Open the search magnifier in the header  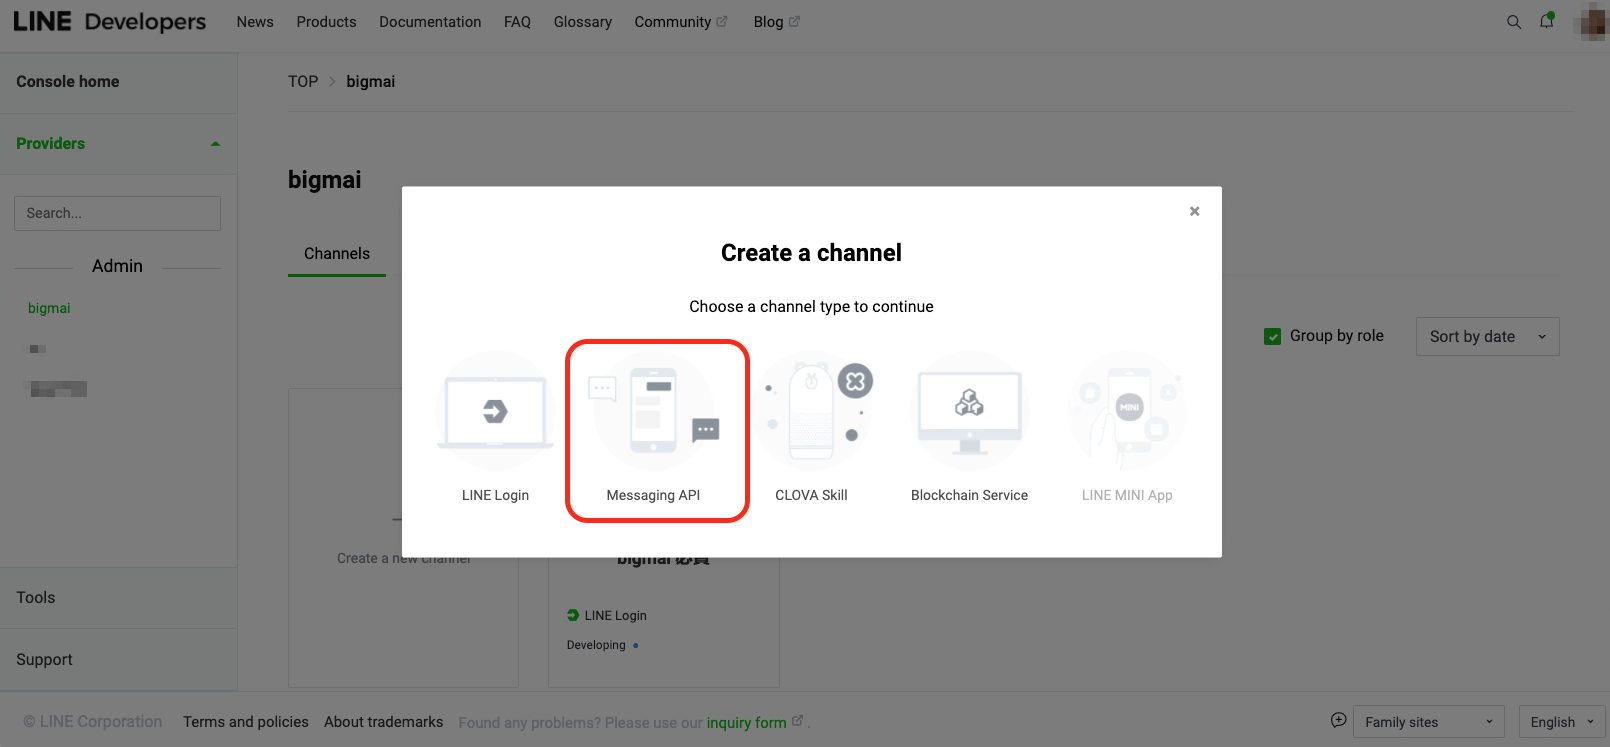(x=1514, y=22)
